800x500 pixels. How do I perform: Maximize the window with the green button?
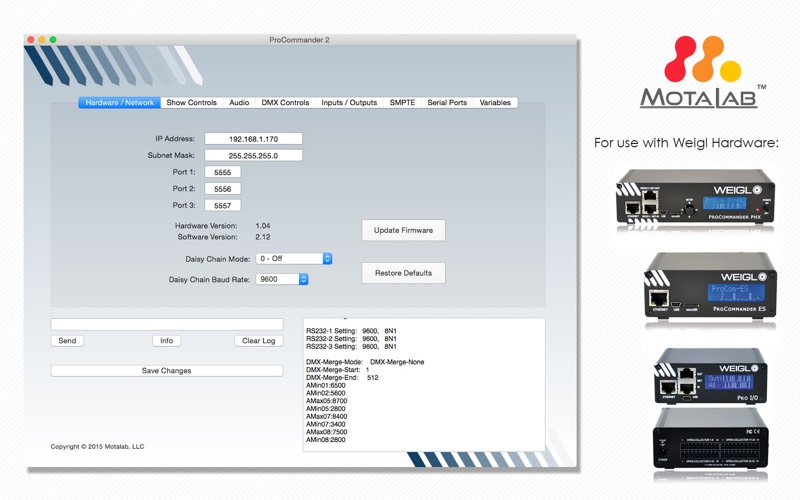[x=53, y=40]
